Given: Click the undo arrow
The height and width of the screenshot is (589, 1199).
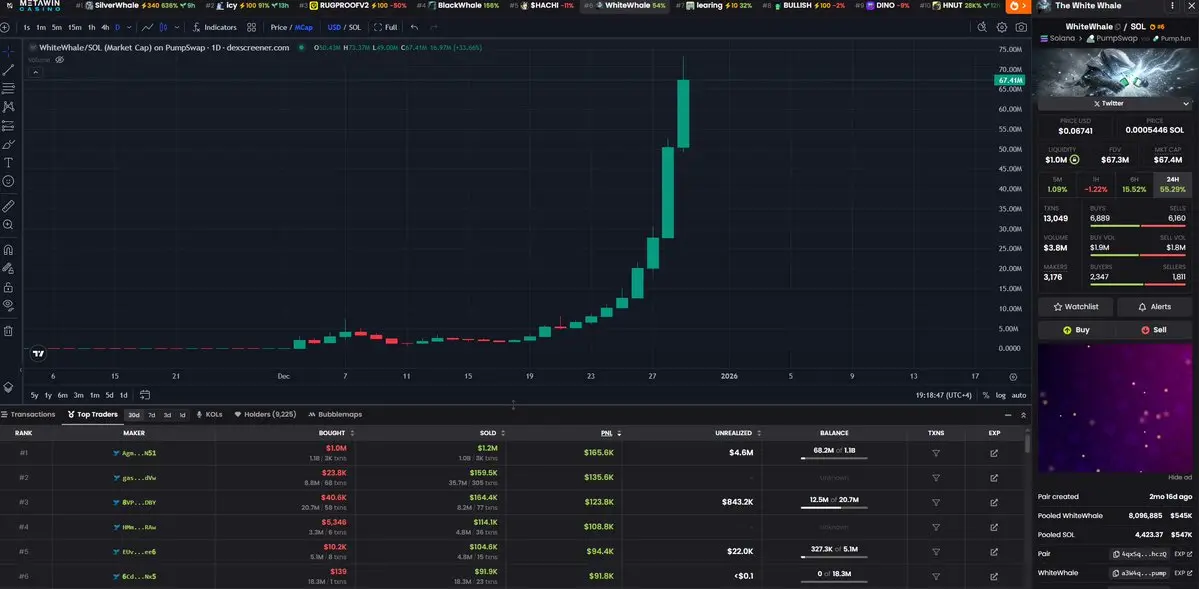Looking at the screenshot, I should tap(414, 28).
